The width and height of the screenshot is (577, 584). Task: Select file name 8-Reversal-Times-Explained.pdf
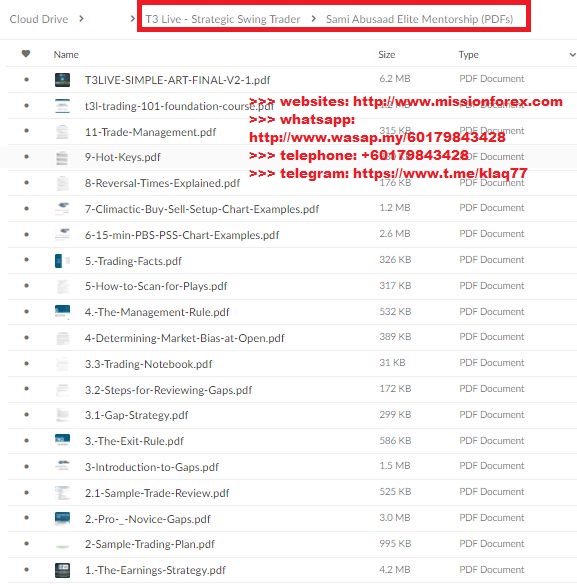pyautogui.click(x=162, y=184)
